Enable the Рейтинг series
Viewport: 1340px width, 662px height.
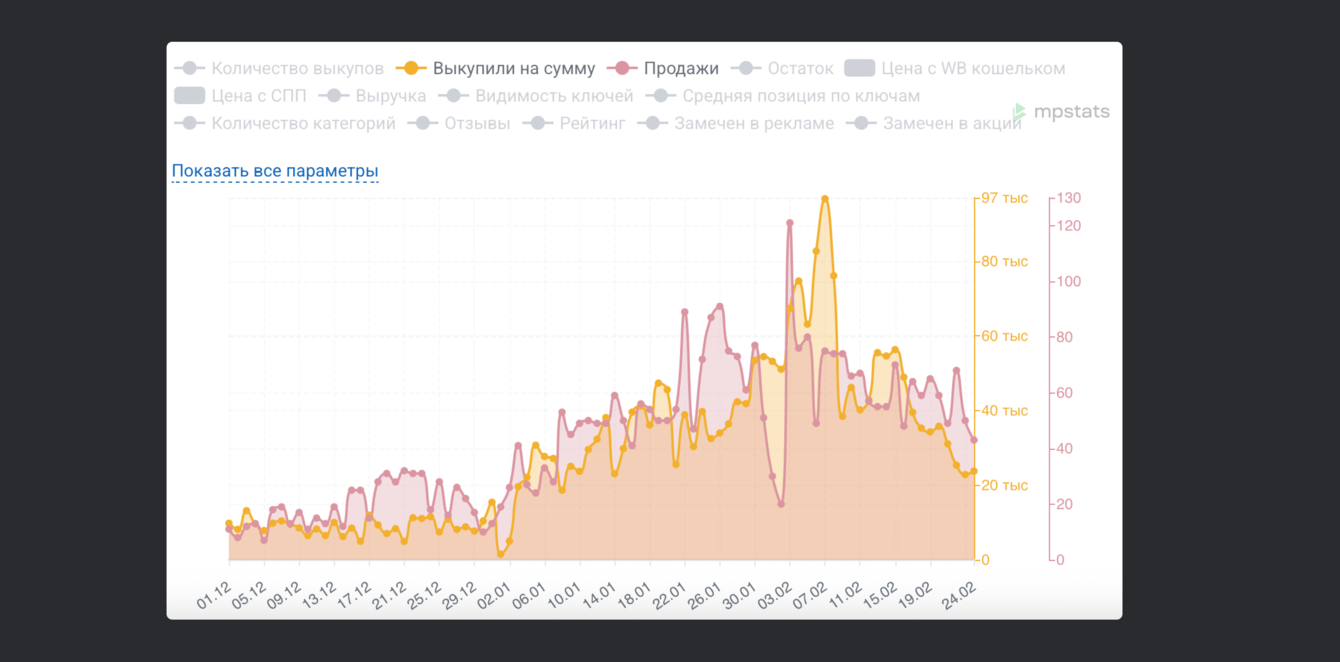(574, 123)
